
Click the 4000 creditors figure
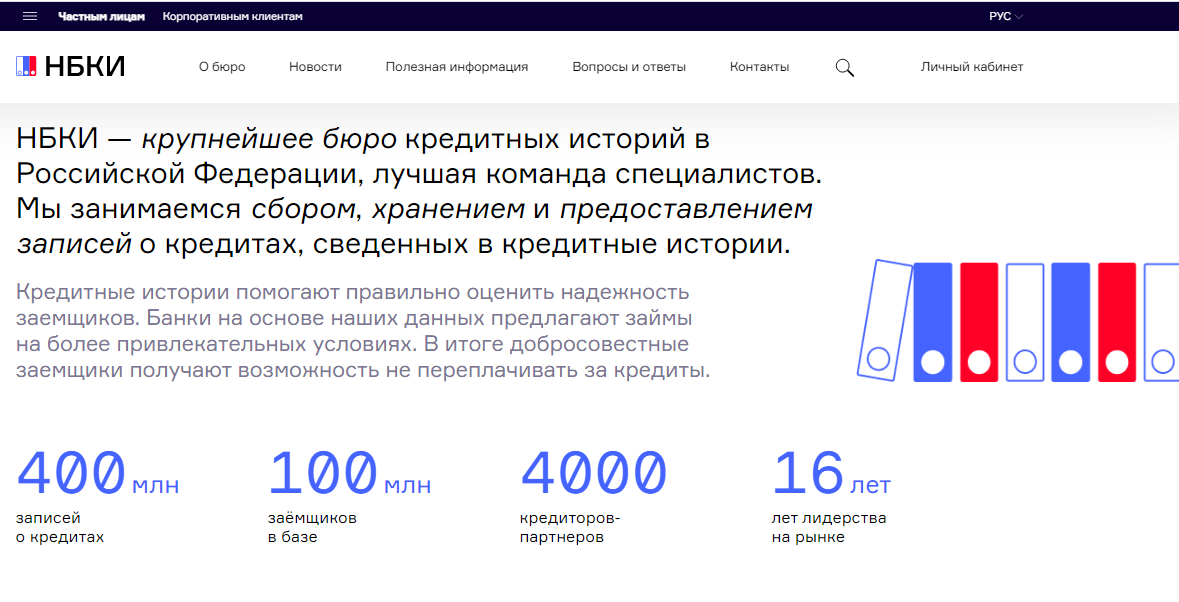(x=593, y=473)
